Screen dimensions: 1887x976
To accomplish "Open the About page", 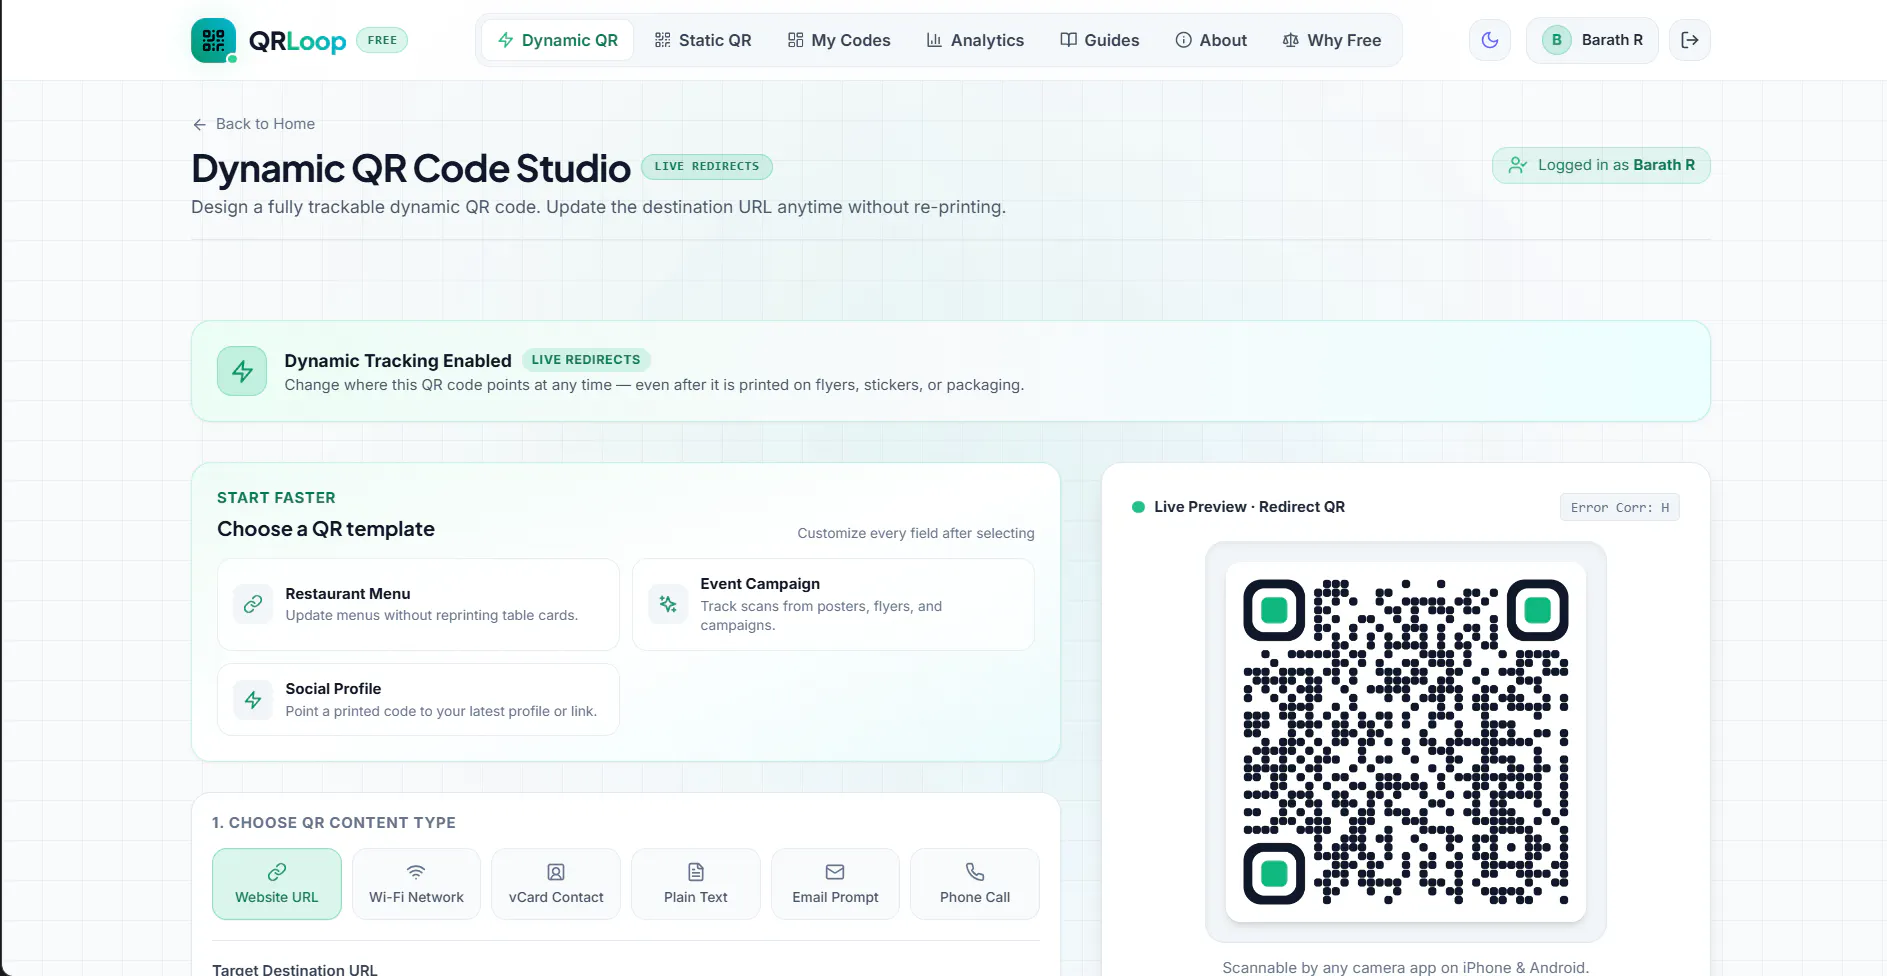I will tap(1211, 40).
